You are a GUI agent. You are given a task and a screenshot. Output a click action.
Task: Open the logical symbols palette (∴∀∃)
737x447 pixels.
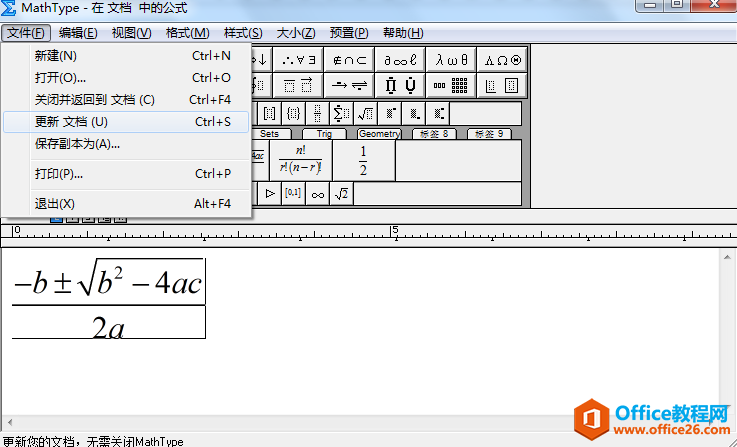click(x=298, y=60)
